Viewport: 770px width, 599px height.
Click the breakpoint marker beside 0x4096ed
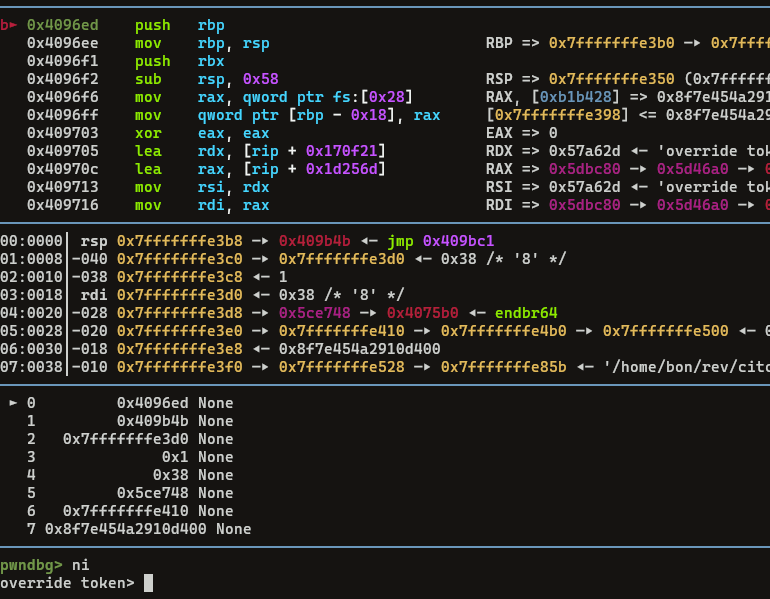pos(9,25)
